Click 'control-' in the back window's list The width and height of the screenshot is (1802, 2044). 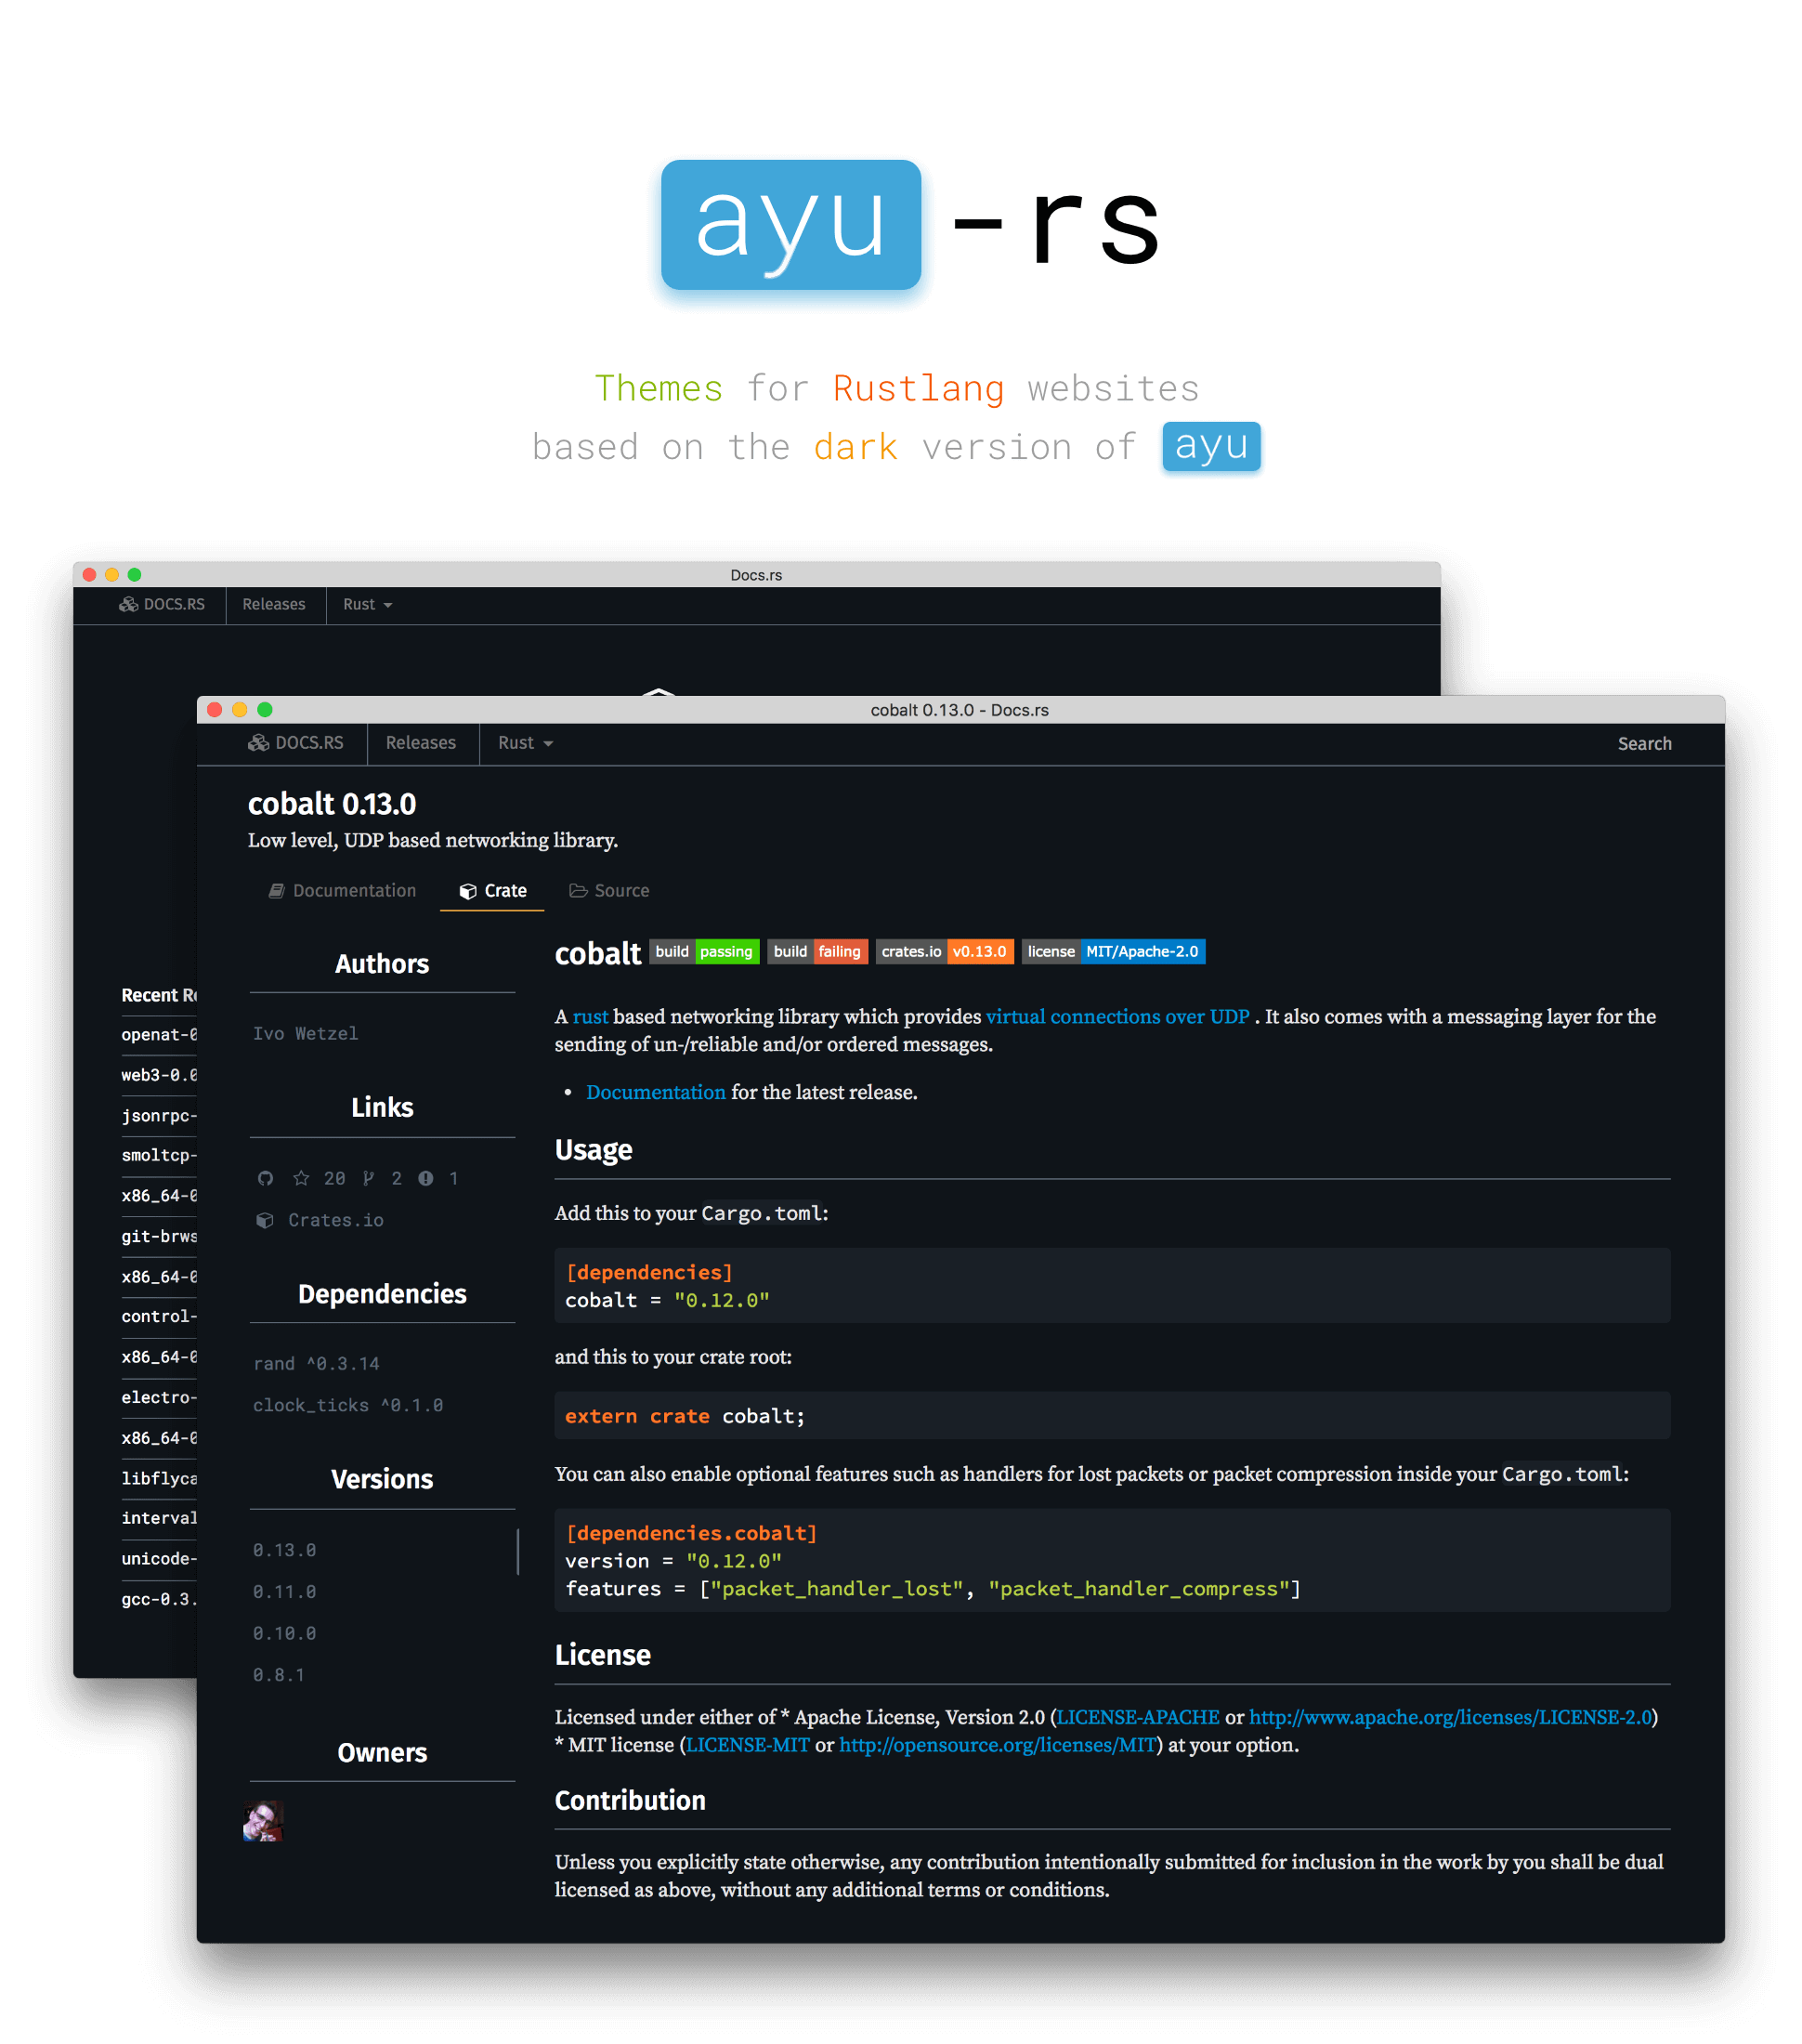tap(159, 1316)
